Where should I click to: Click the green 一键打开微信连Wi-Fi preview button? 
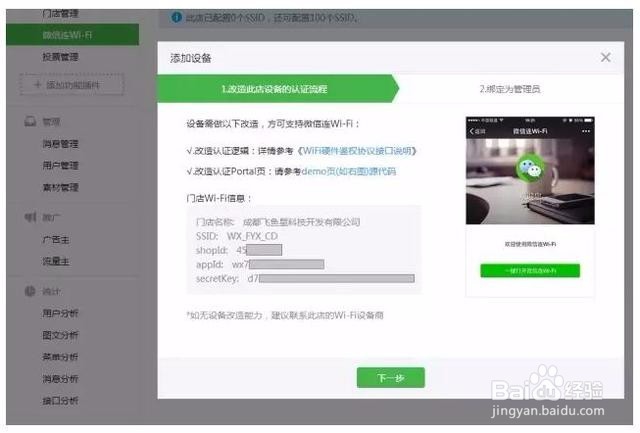(530, 271)
